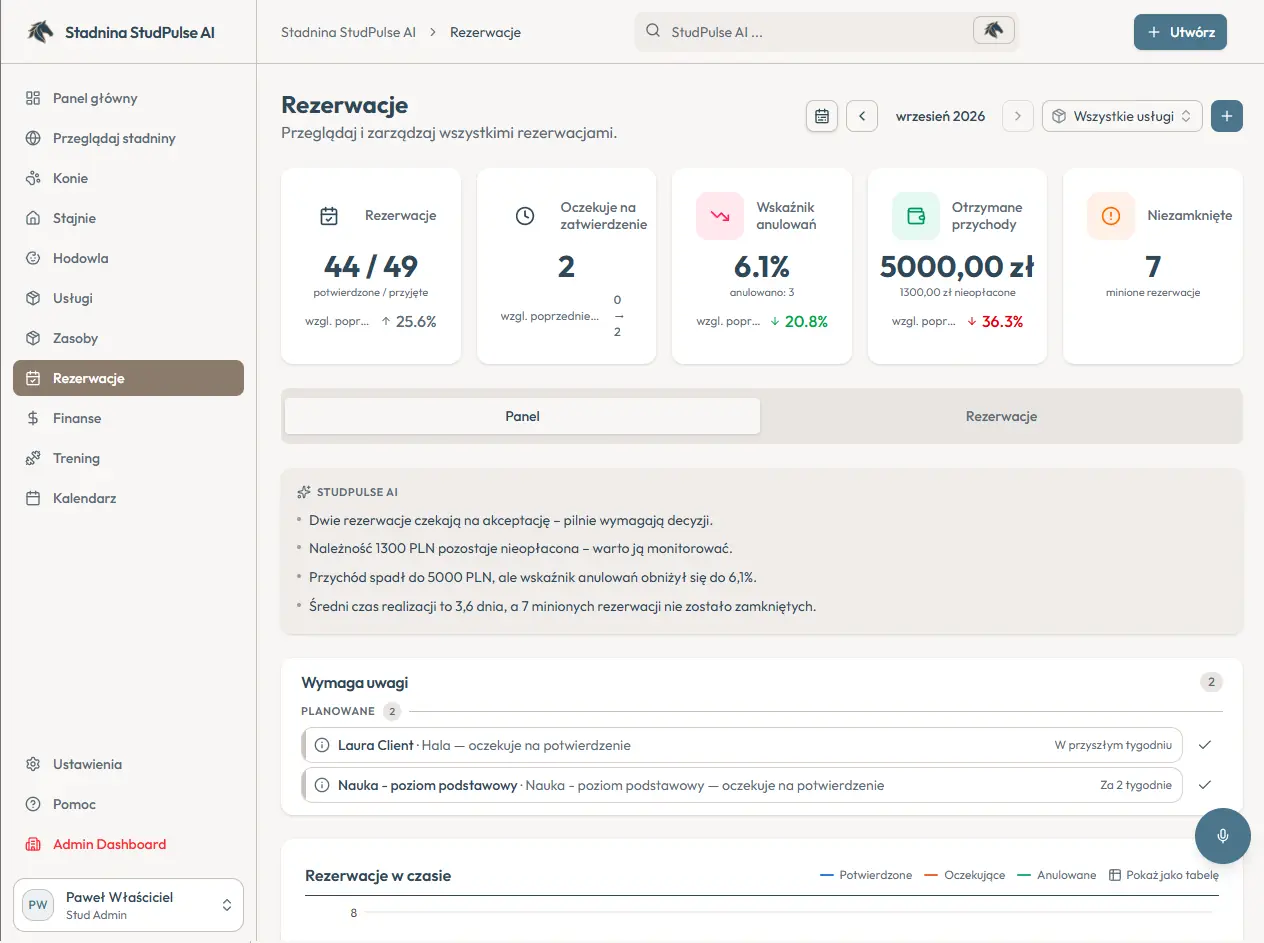Switch chart view with Pokaż jako tabelę

click(1164, 875)
